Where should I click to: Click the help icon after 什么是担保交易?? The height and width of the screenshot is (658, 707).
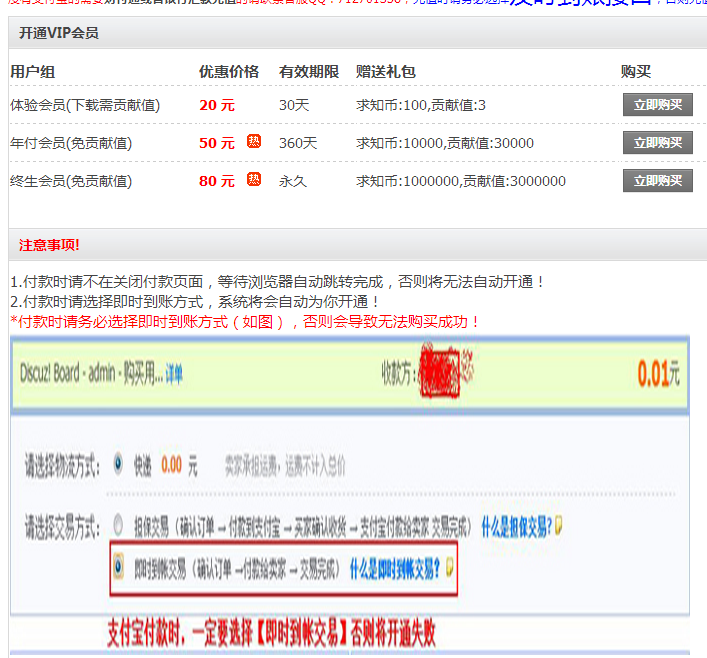coord(559,526)
